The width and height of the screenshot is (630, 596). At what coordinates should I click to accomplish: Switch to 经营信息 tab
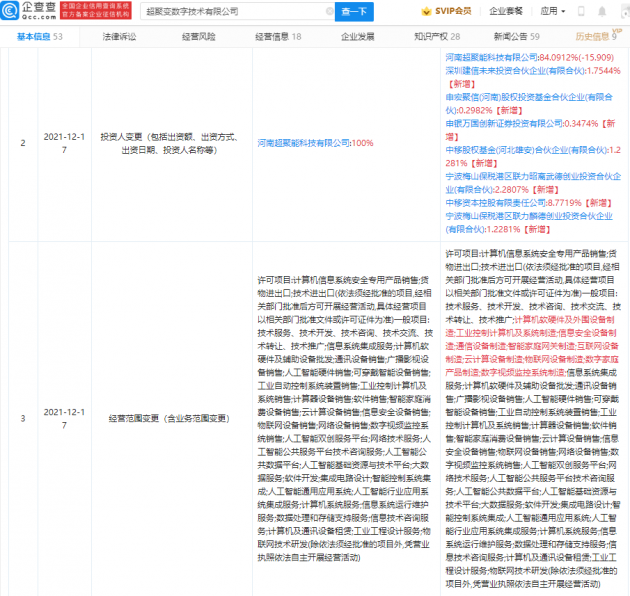(278, 37)
